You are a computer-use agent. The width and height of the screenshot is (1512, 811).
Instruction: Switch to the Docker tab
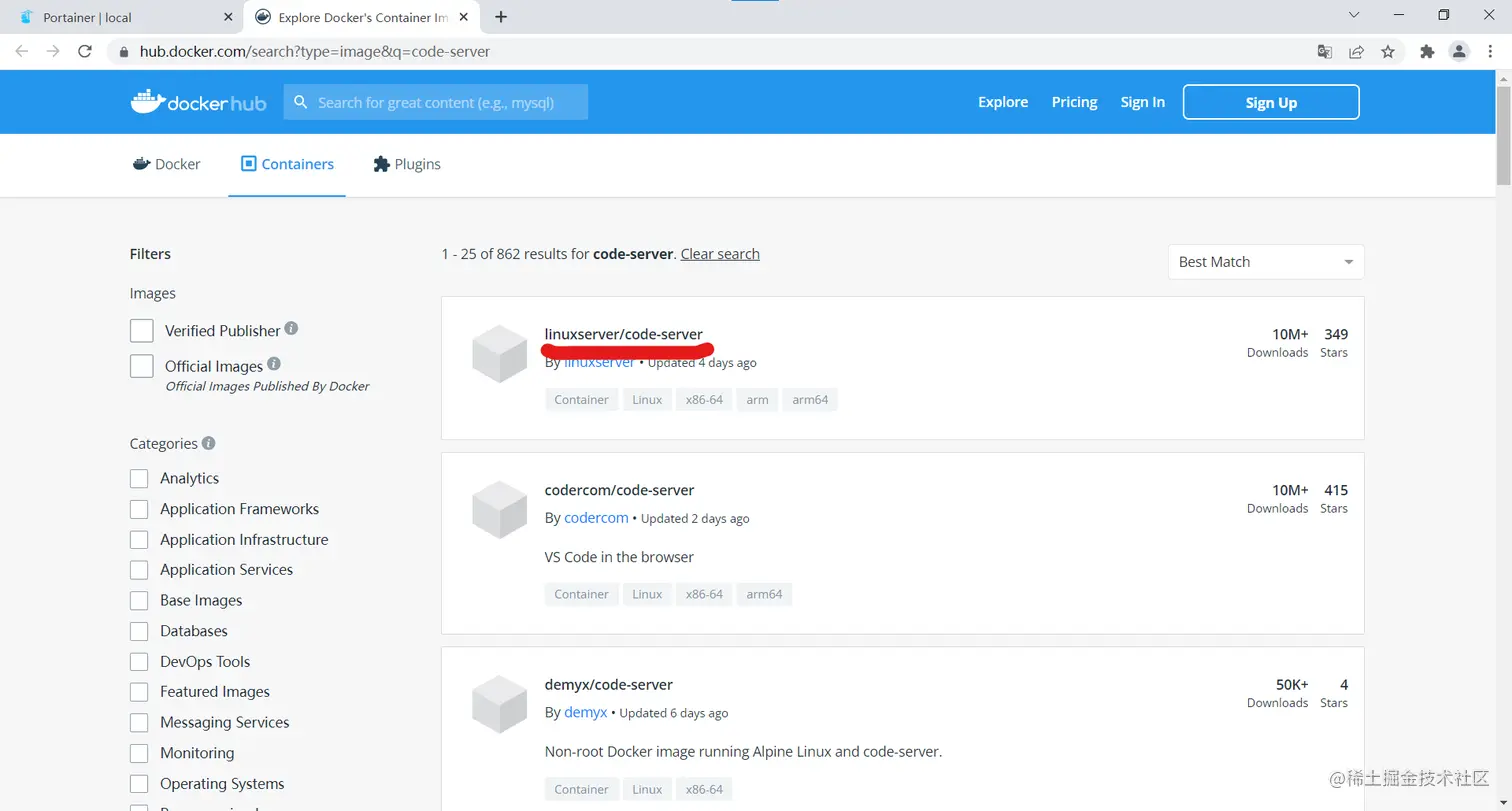167,164
